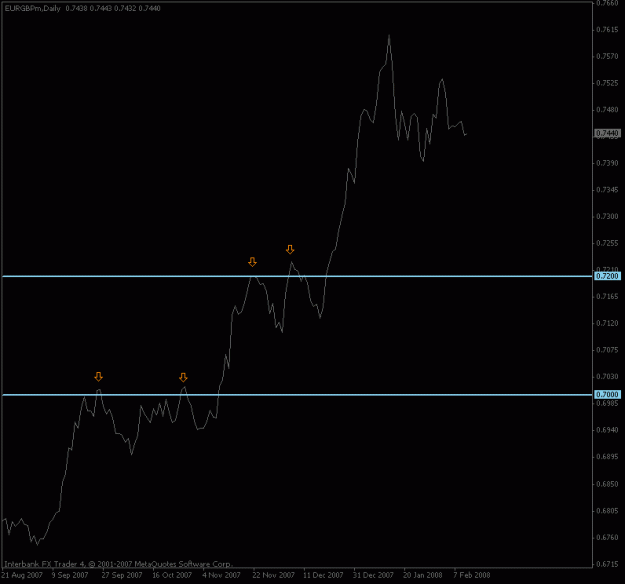
Task: Click the 0.7165 price scale label
Action: 607,297
